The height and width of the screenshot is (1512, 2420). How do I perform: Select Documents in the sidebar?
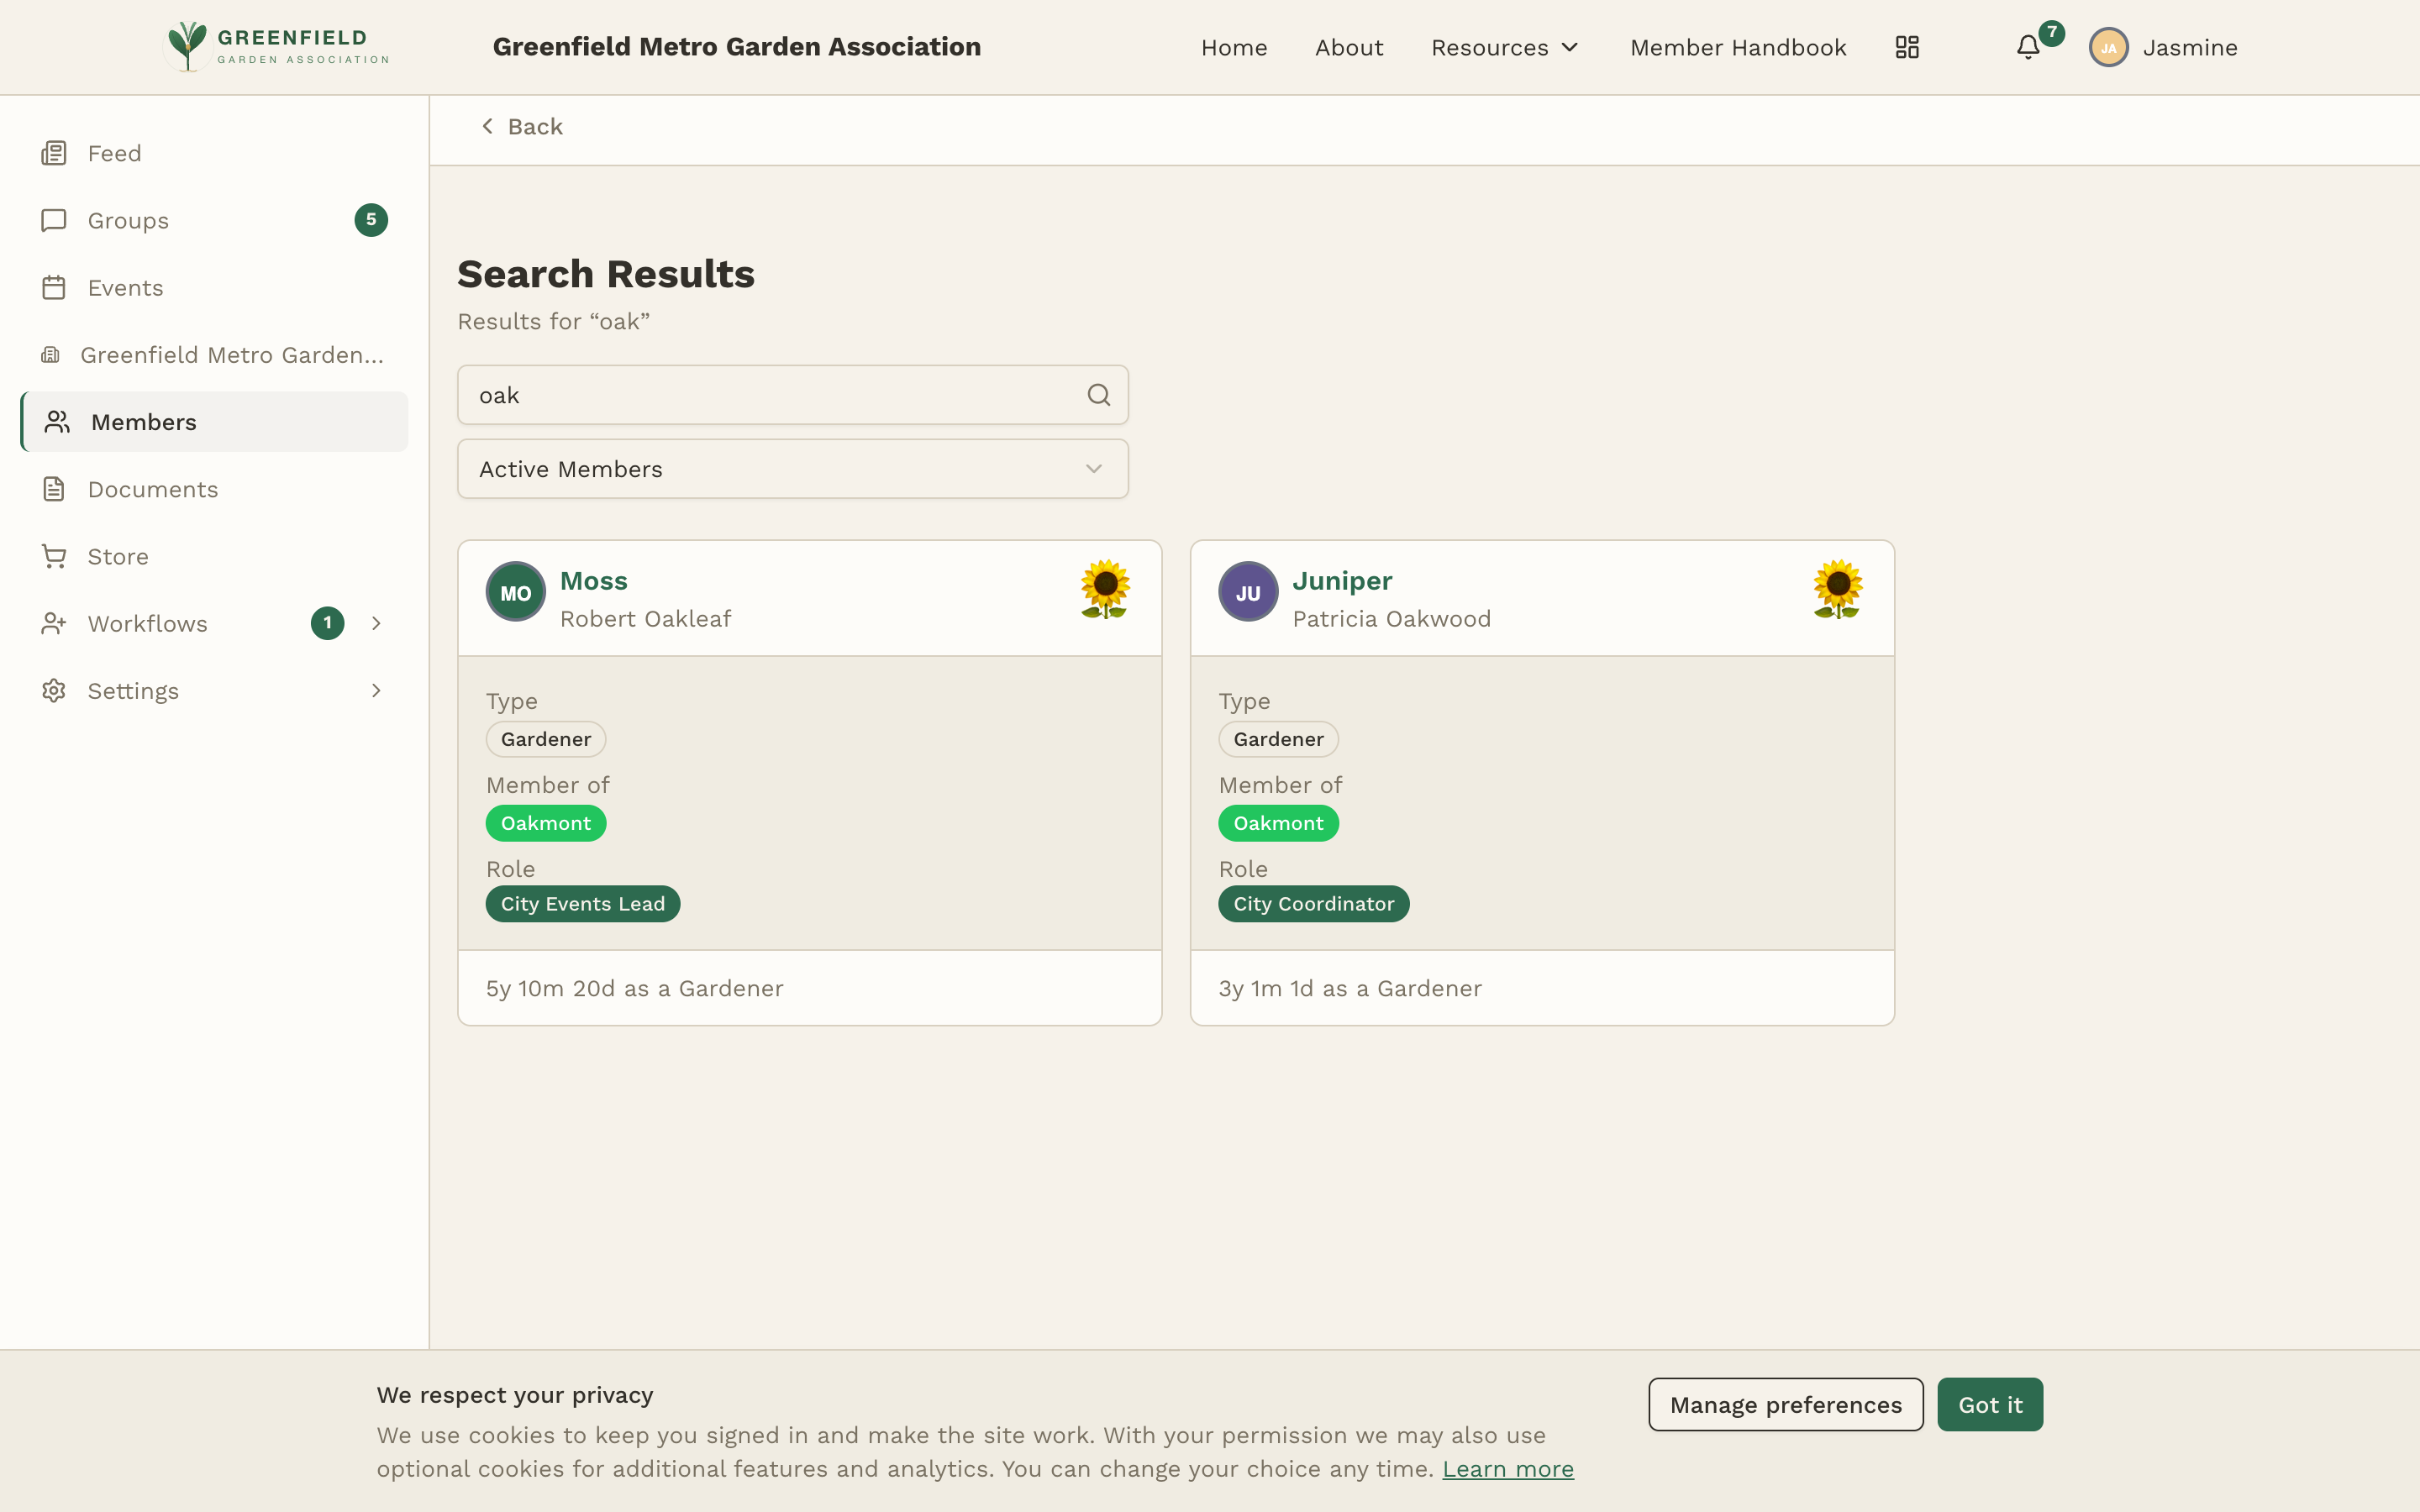[214, 489]
